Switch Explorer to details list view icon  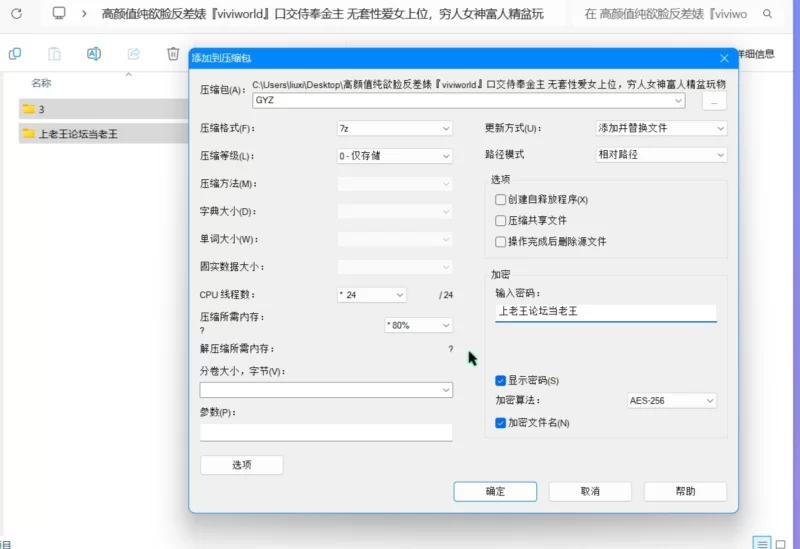tap(761, 543)
